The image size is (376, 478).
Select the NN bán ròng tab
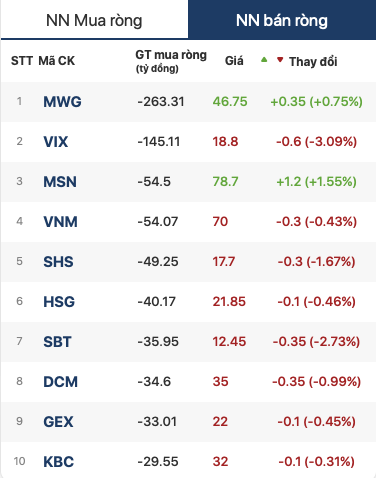pyautogui.click(x=282, y=20)
